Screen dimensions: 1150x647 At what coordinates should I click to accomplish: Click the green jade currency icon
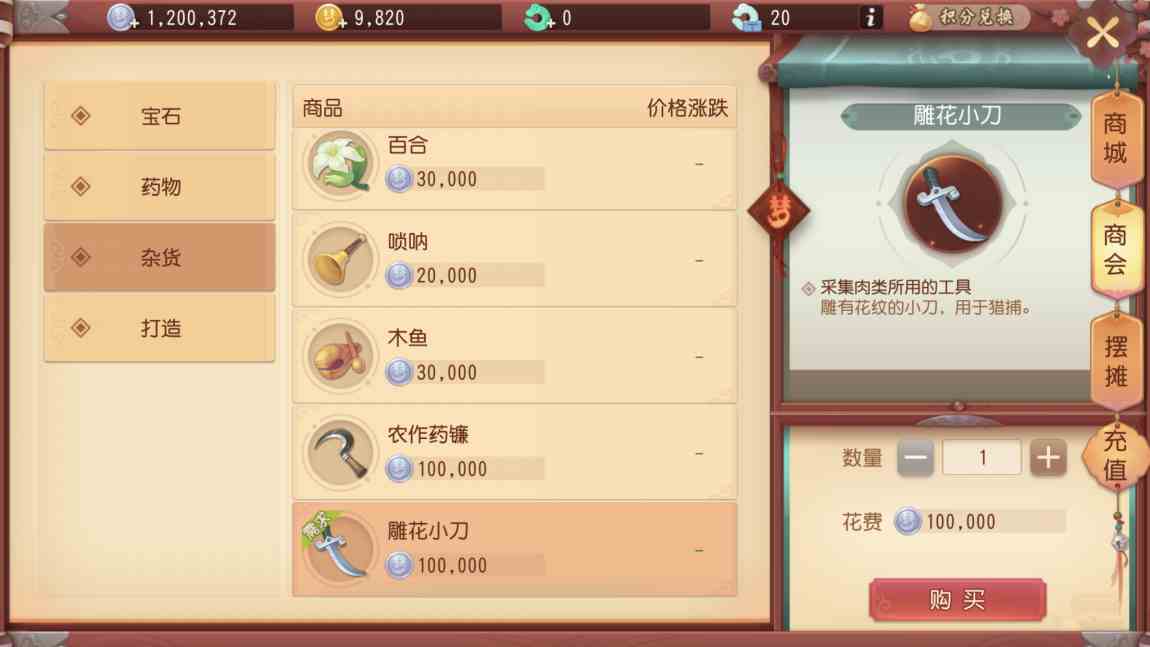[538, 18]
